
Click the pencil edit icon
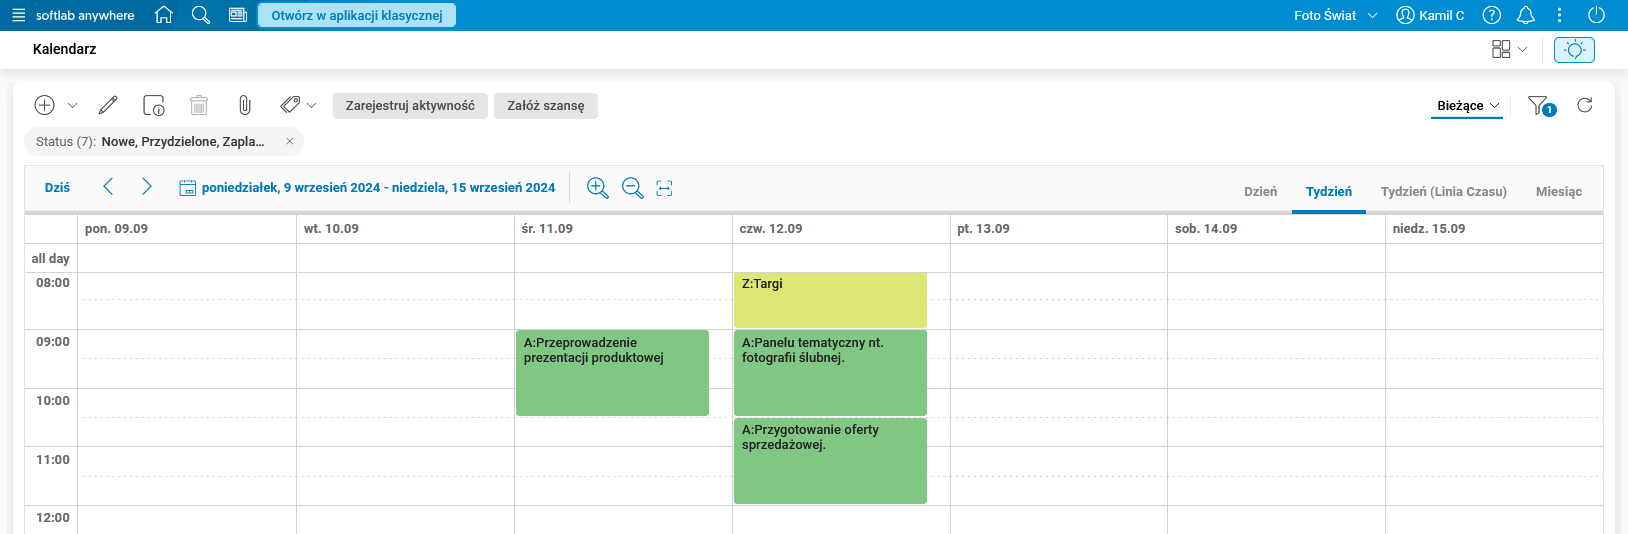pyautogui.click(x=108, y=105)
